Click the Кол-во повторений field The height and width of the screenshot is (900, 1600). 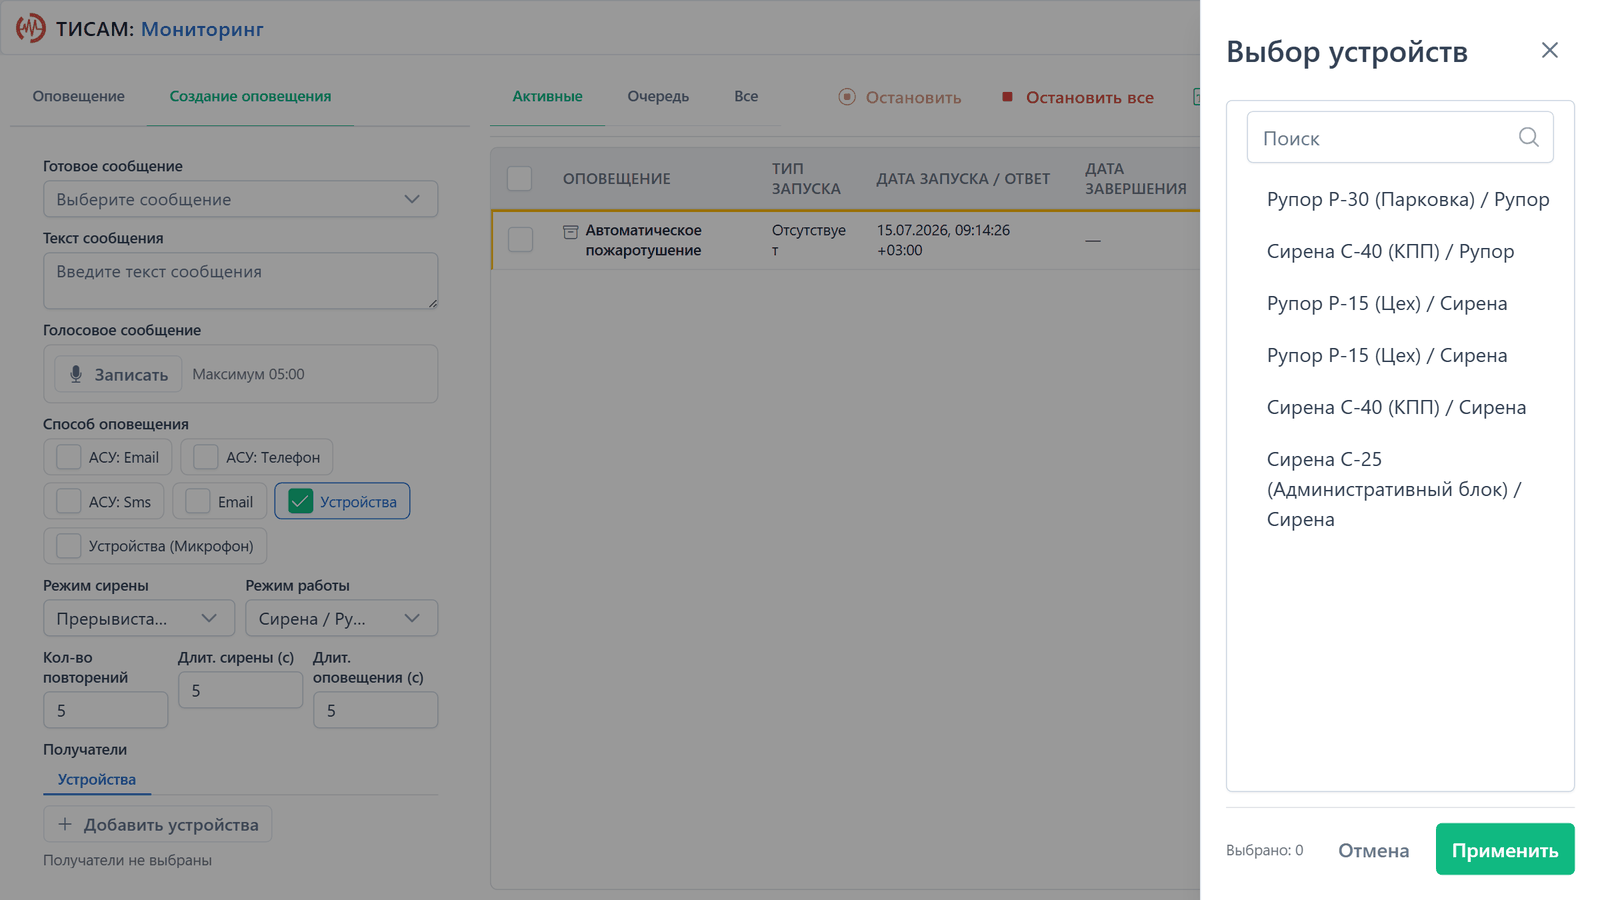105,710
